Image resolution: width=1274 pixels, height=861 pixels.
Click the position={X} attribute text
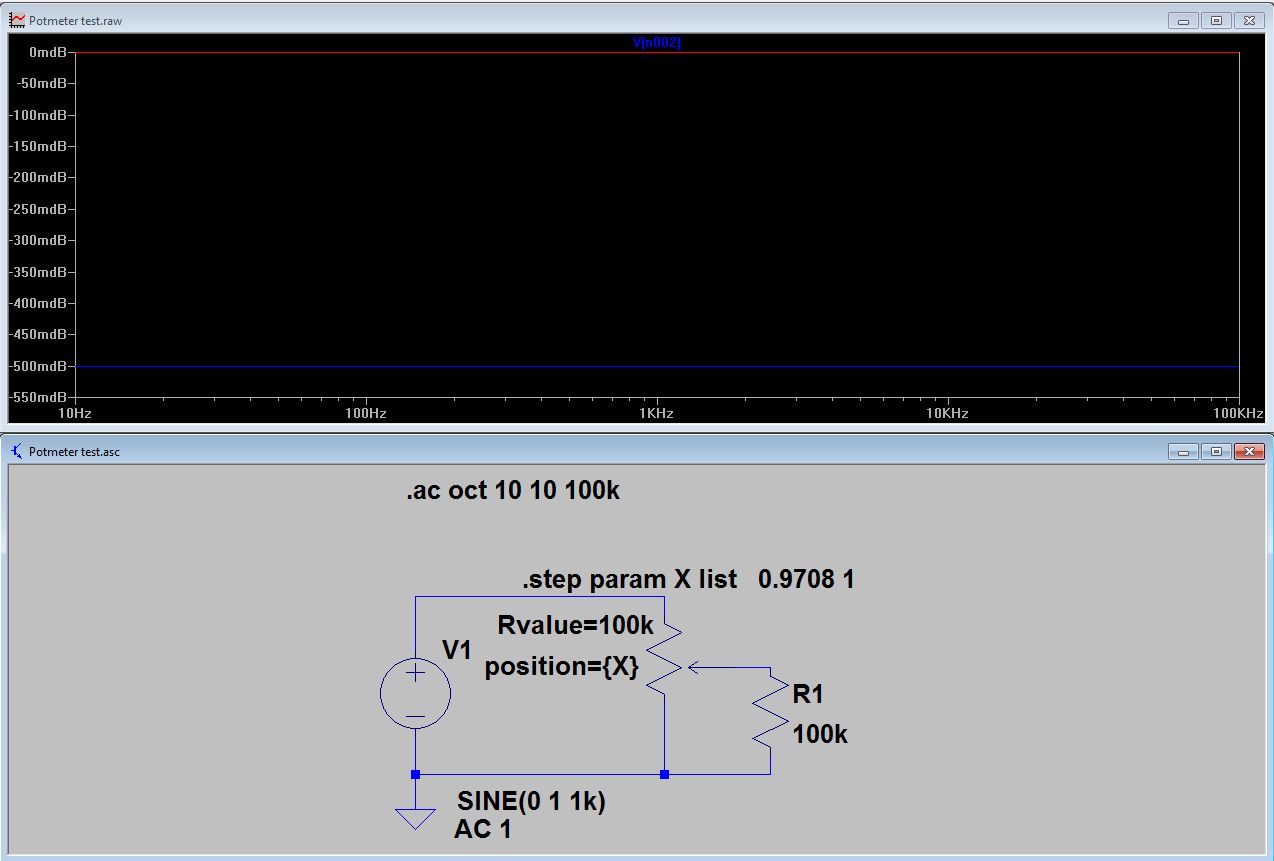tap(561, 667)
